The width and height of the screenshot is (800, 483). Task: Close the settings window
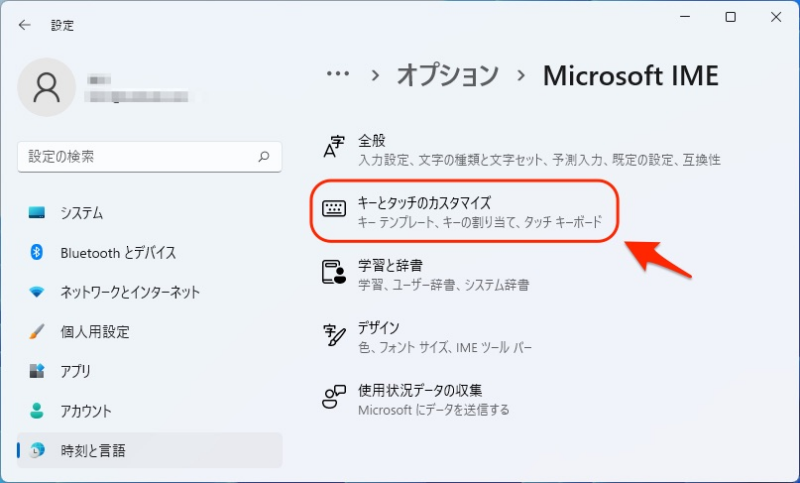(776, 17)
